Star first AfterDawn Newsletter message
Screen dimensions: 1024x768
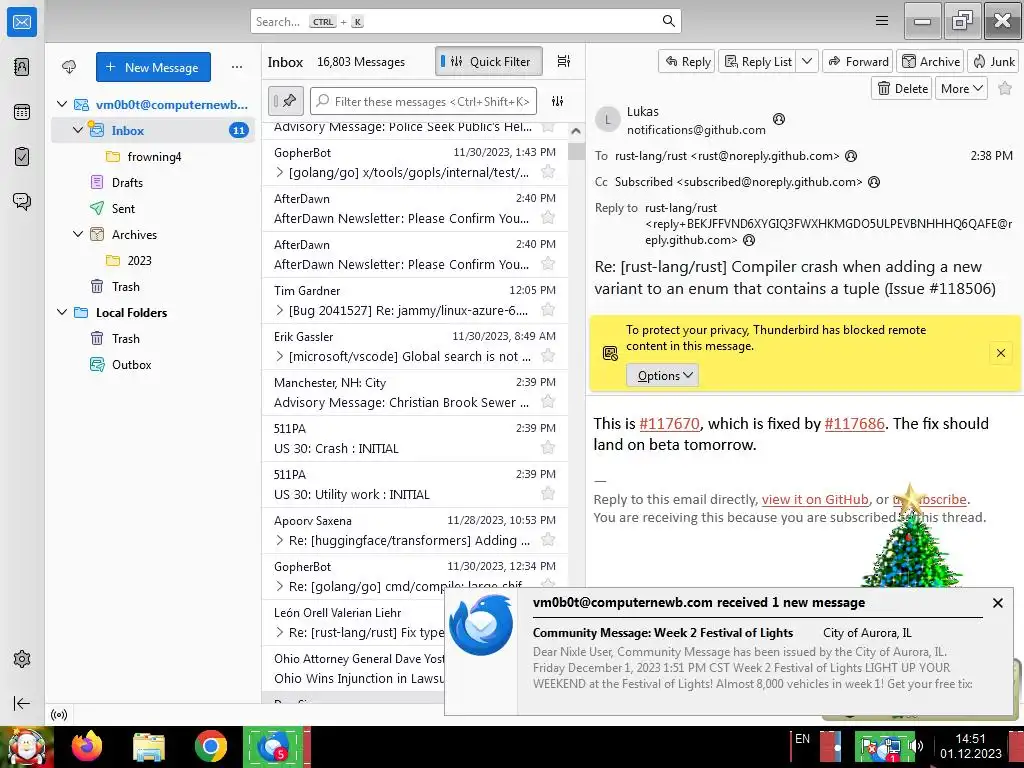548,217
